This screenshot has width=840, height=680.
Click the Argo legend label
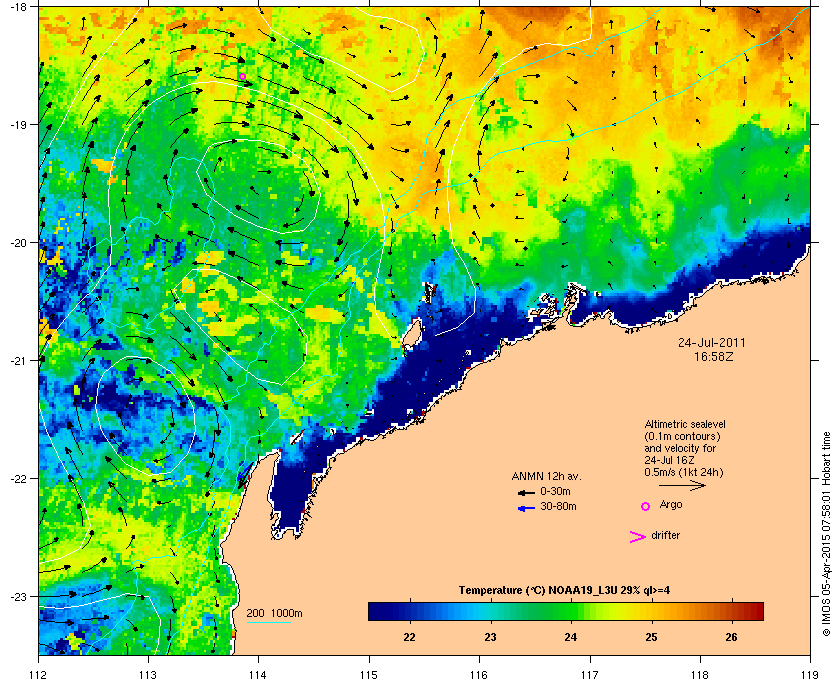(671, 505)
